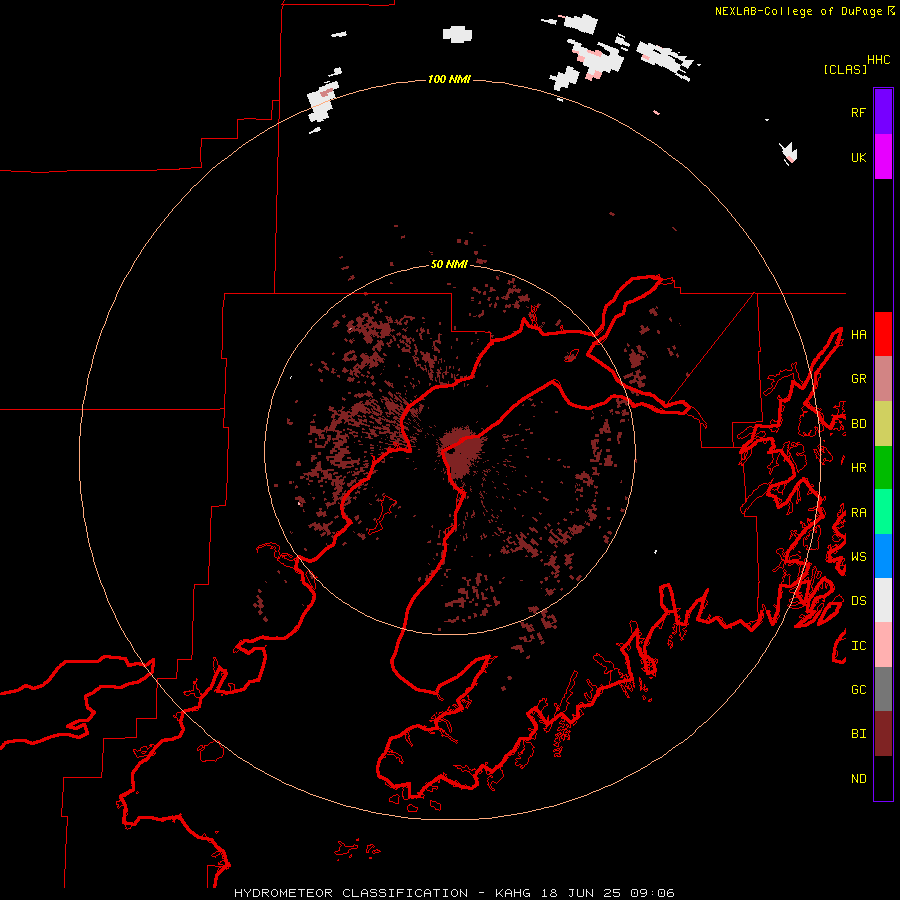Click the WS legend label
900x900 pixels.
858,557
